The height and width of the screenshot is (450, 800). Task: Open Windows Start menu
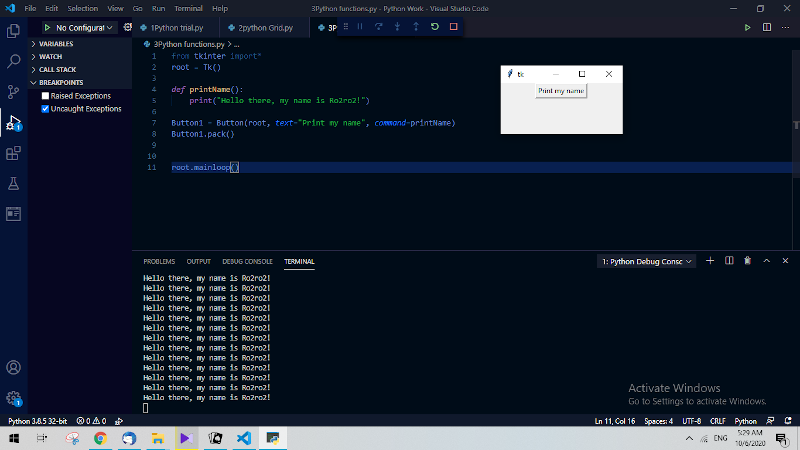[x=14, y=438]
